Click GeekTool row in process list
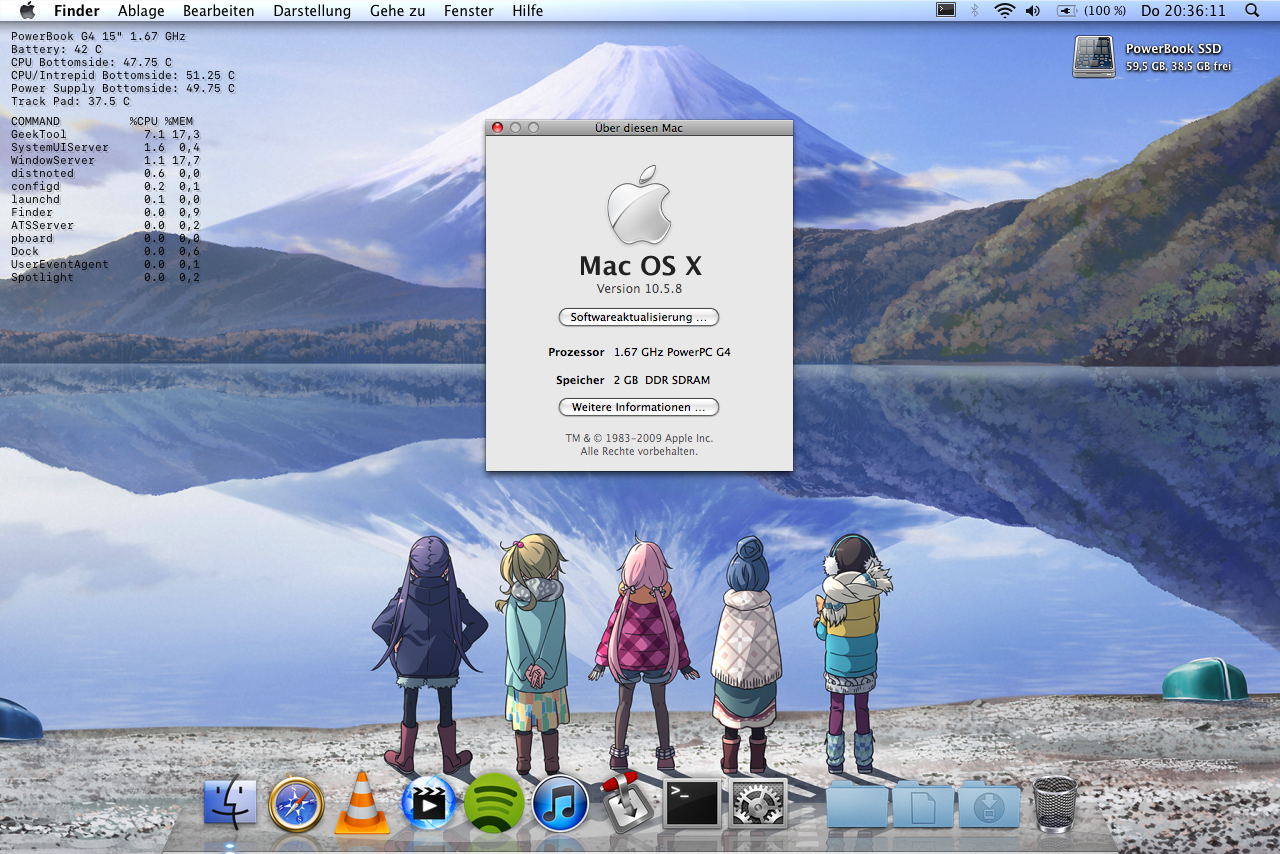Viewport: 1280px width, 854px height. click(105, 134)
